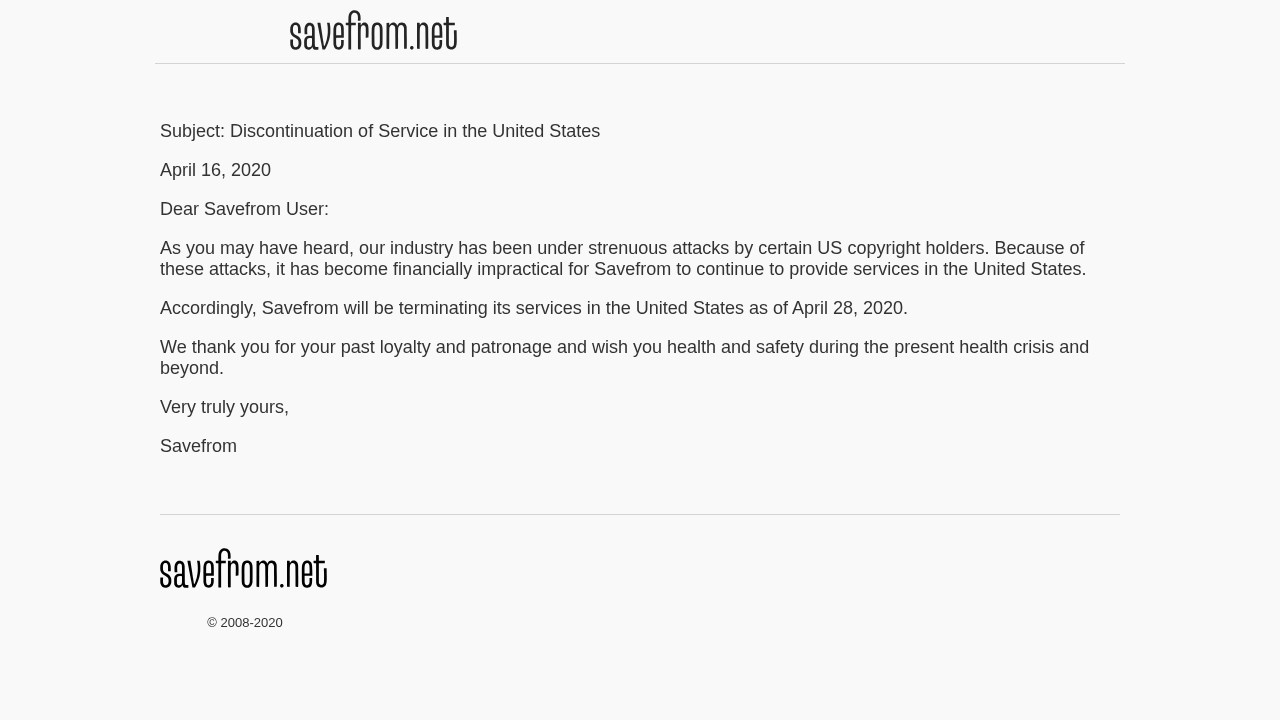The image size is (1280, 720).
Task: Click the savefrom.net logo in the header
Action: tap(373, 32)
